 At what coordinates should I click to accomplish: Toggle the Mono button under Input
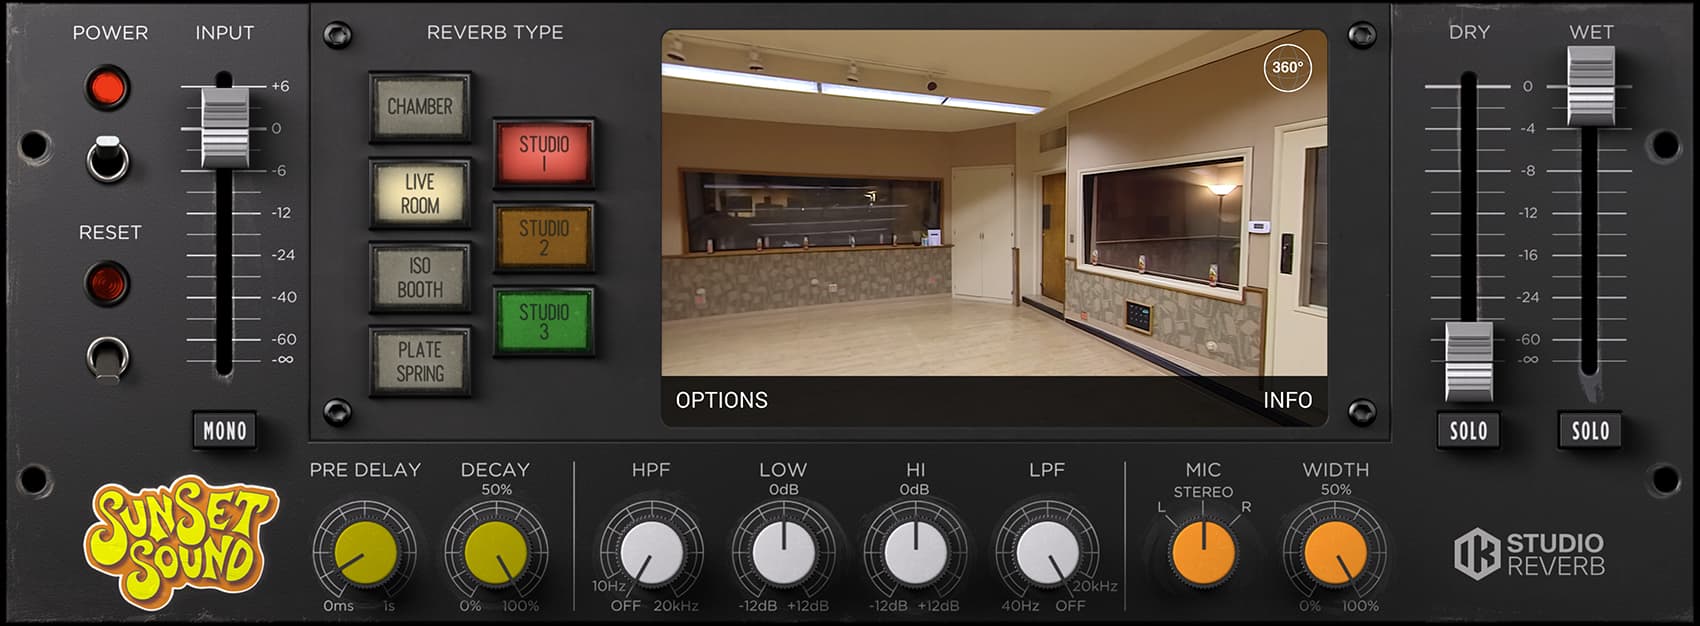[225, 431]
